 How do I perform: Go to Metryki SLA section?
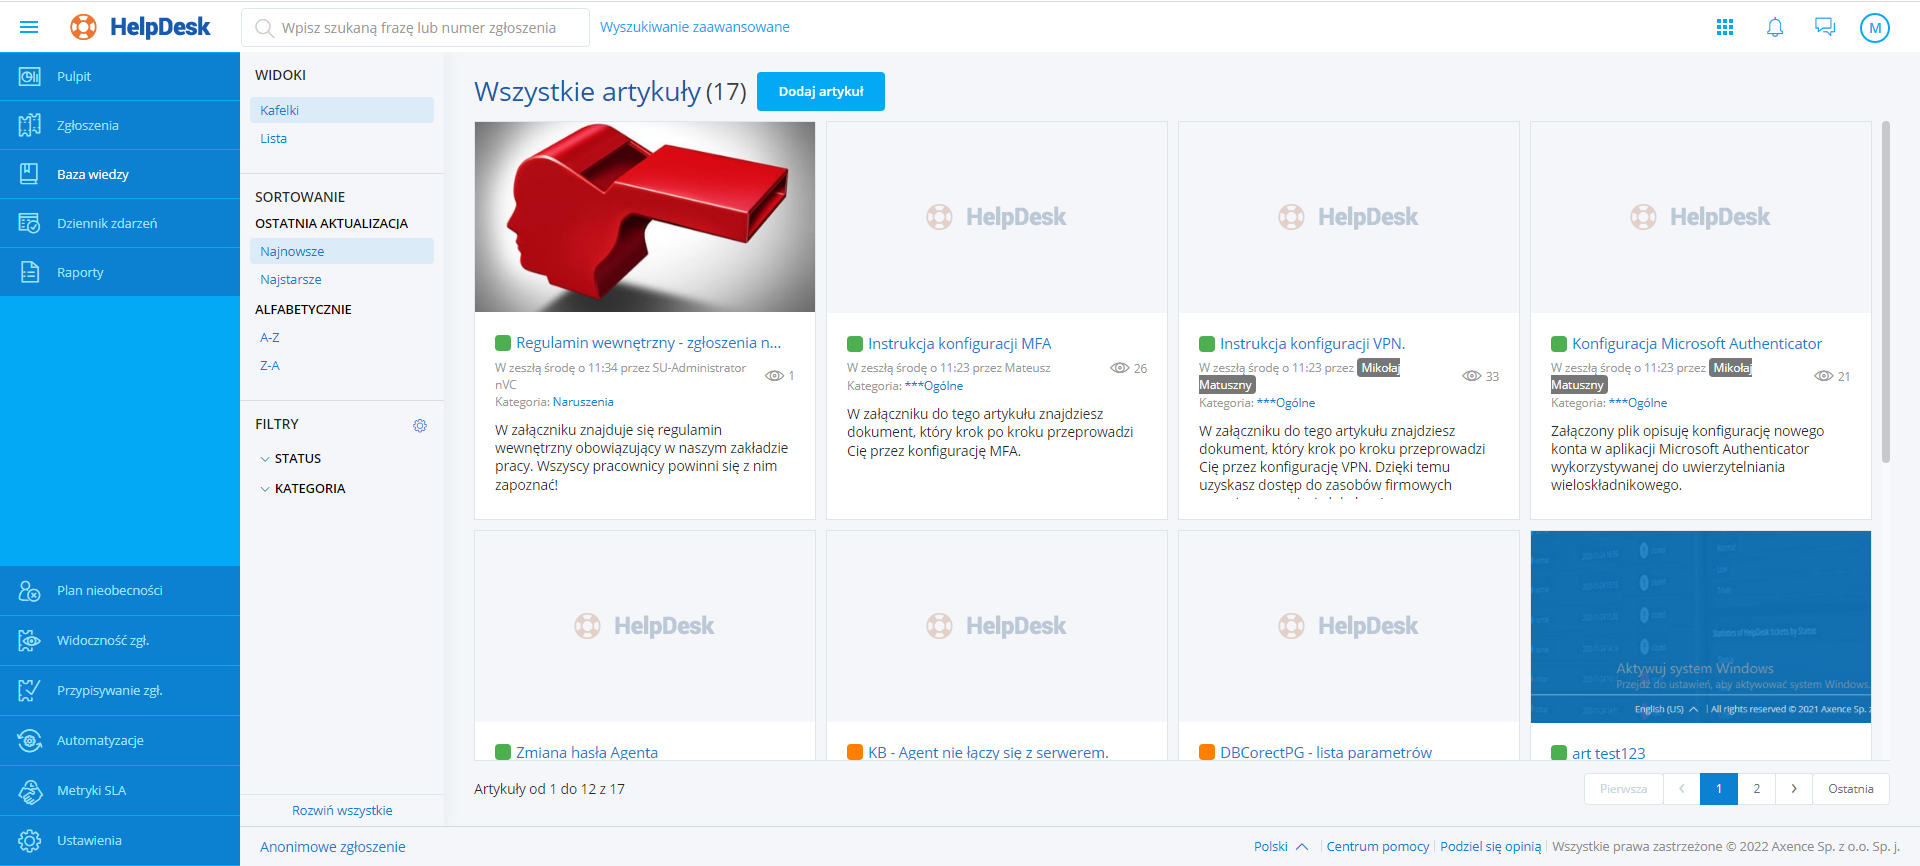pyautogui.click(x=91, y=790)
